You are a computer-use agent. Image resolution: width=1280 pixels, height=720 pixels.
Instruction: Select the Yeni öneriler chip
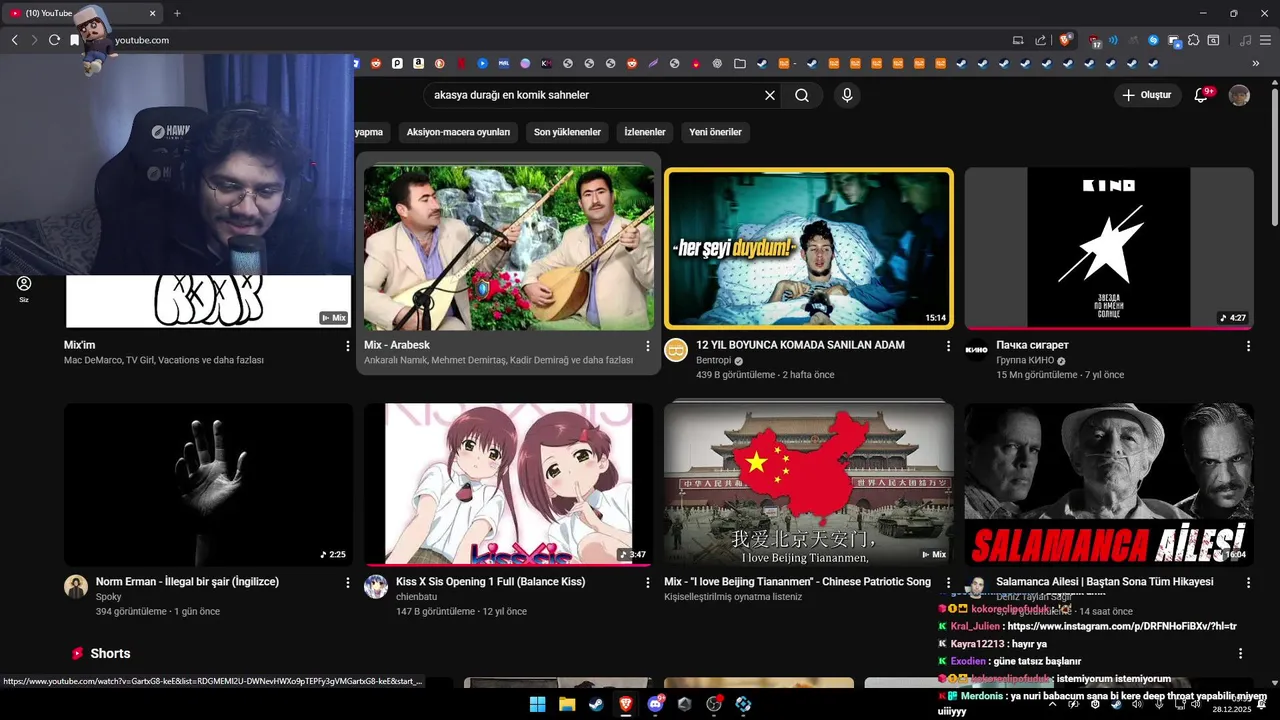pyautogui.click(x=716, y=132)
